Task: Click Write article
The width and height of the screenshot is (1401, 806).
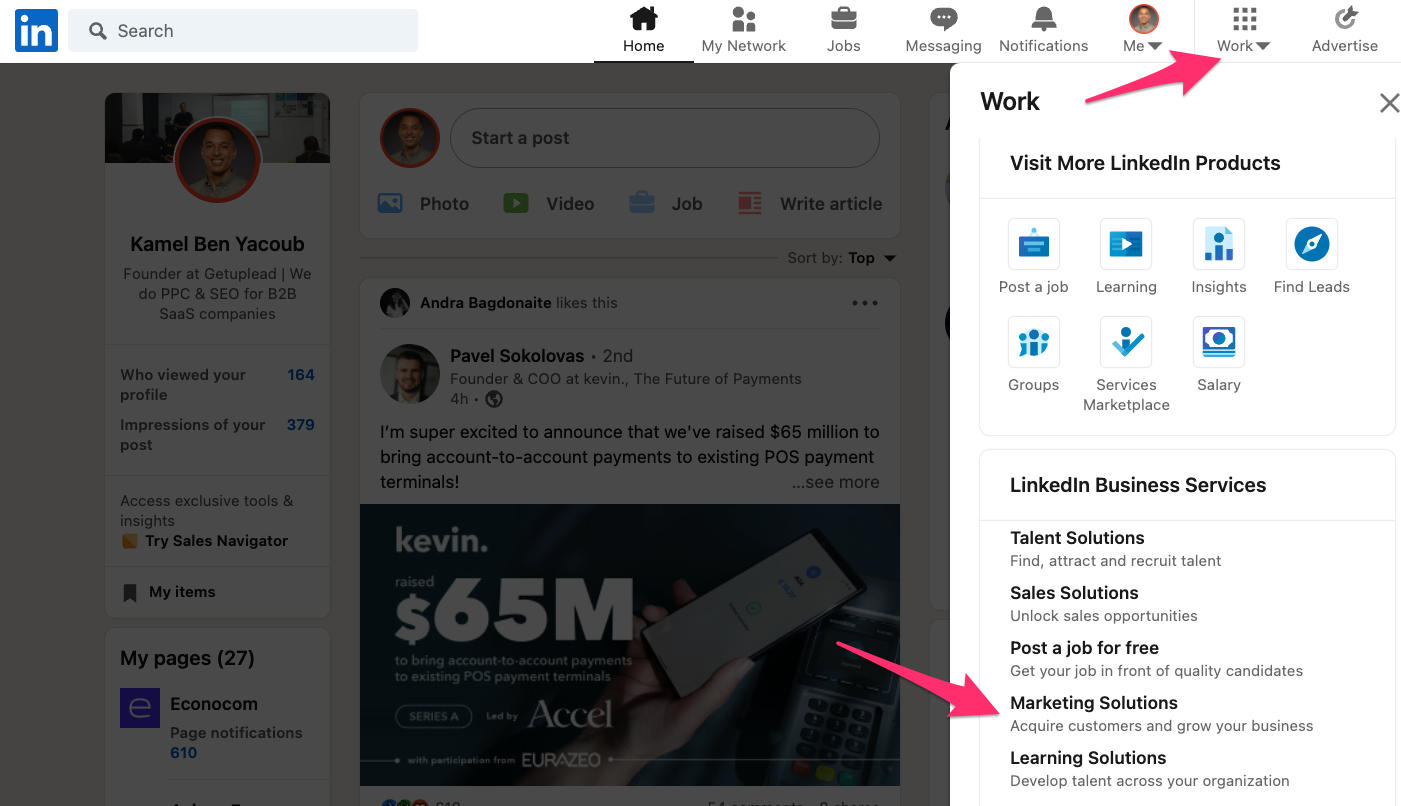Action: pyautogui.click(x=810, y=204)
